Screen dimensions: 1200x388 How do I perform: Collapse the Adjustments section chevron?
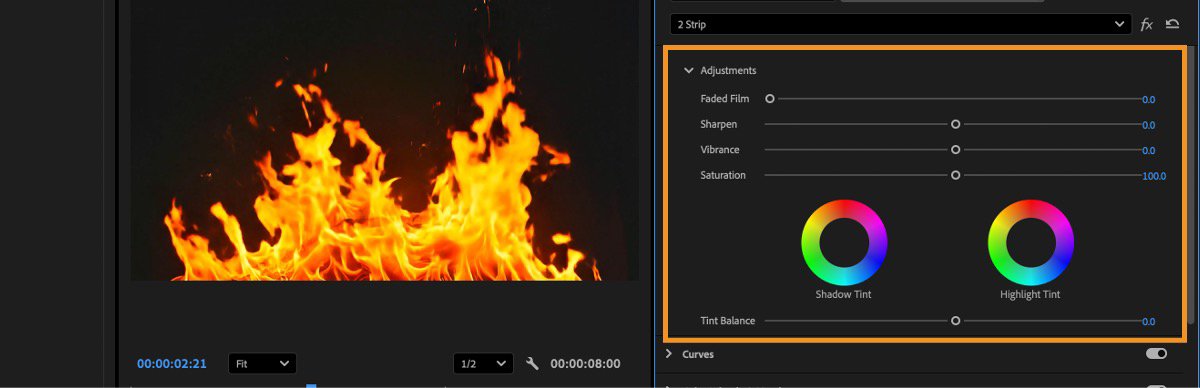pyautogui.click(x=689, y=71)
